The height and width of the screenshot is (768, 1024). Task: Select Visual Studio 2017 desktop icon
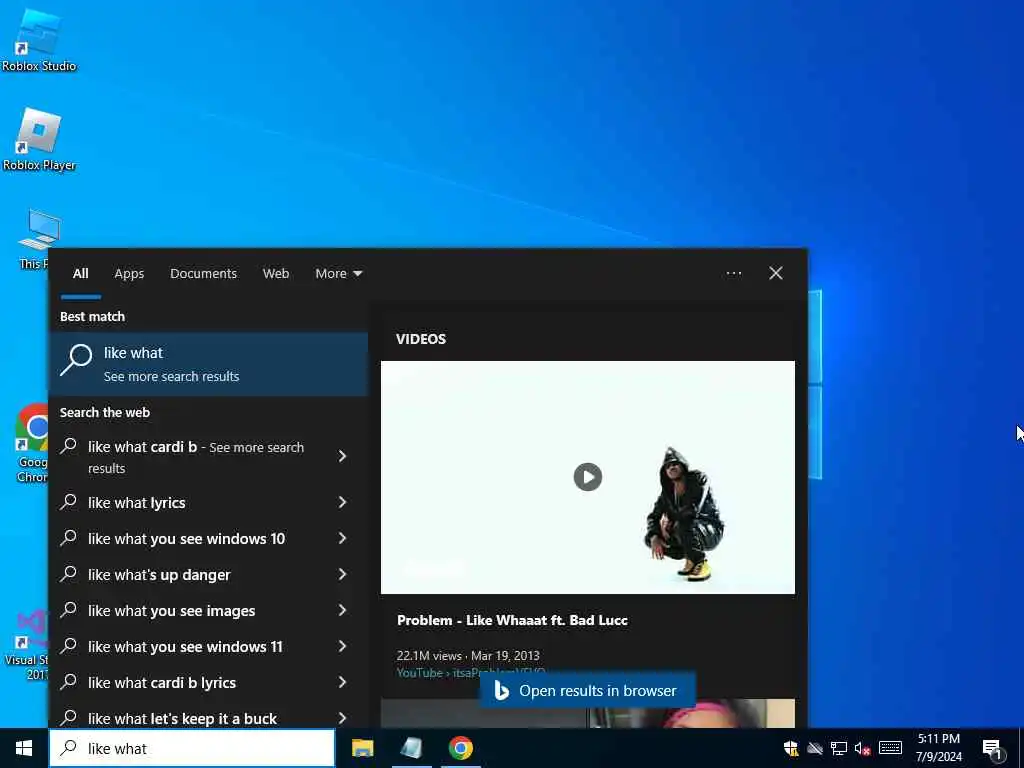click(x=26, y=645)
